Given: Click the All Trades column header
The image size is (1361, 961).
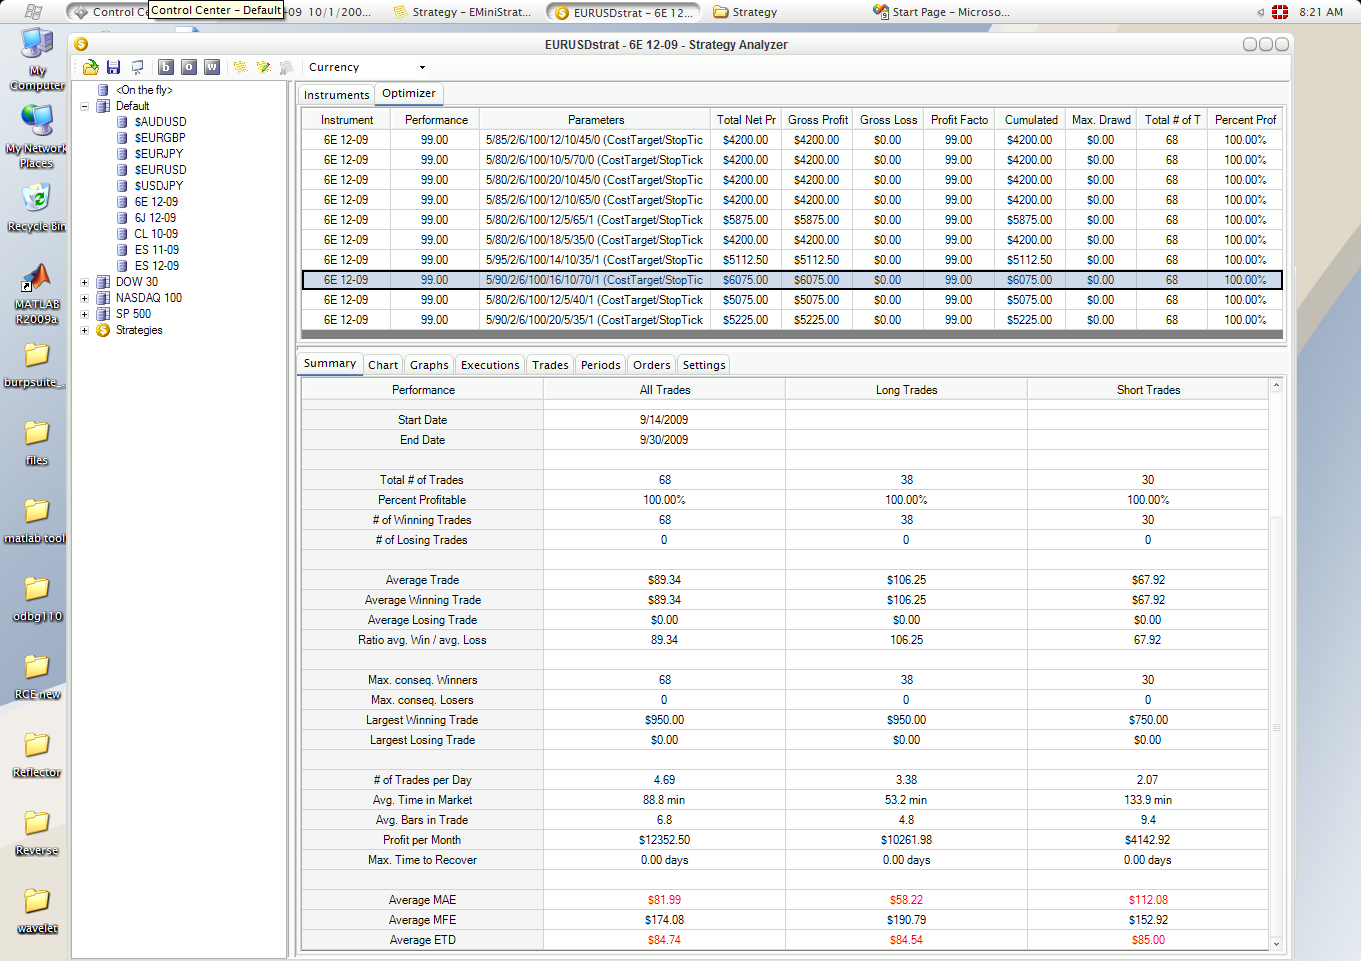Looking at the screenshot, I should [665, 390].
